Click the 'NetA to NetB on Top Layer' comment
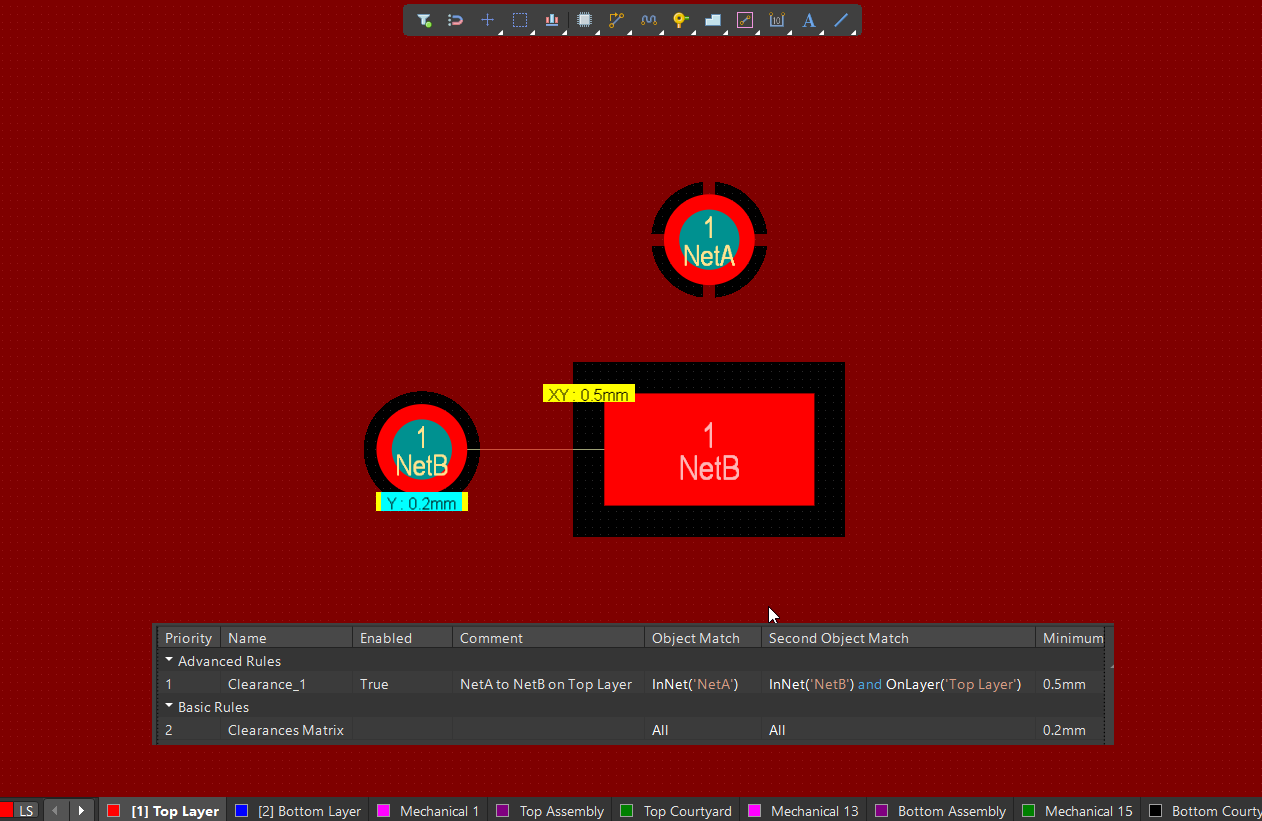Viewport: 1262px width, 821px height. coord(546,684)
